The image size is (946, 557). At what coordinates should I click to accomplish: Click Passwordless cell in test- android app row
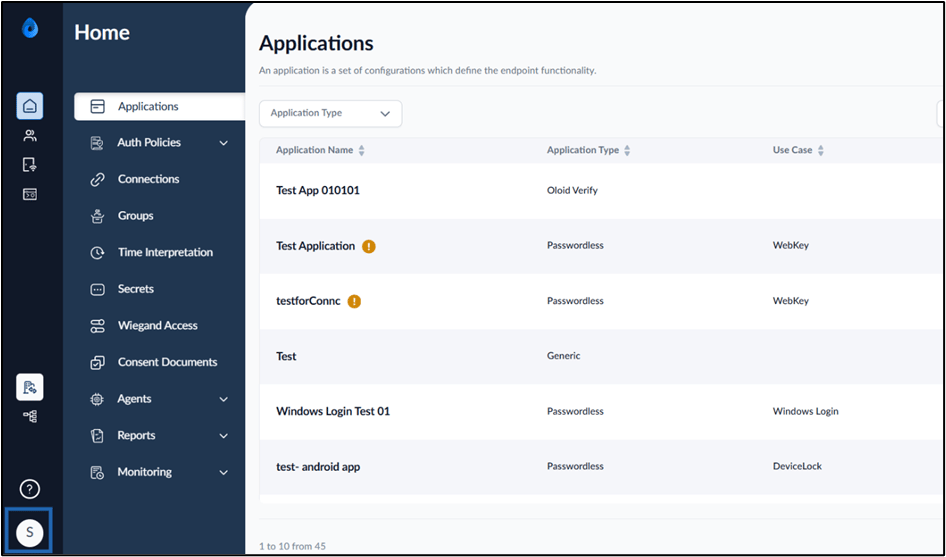coord(576,466)
